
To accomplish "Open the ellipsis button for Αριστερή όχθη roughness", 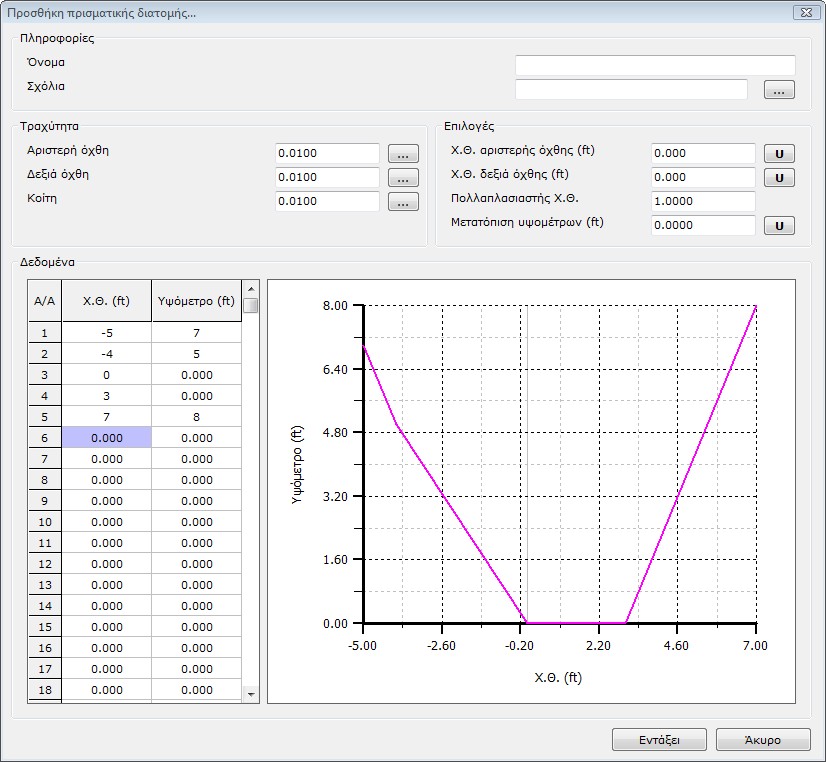I will 402,154.
